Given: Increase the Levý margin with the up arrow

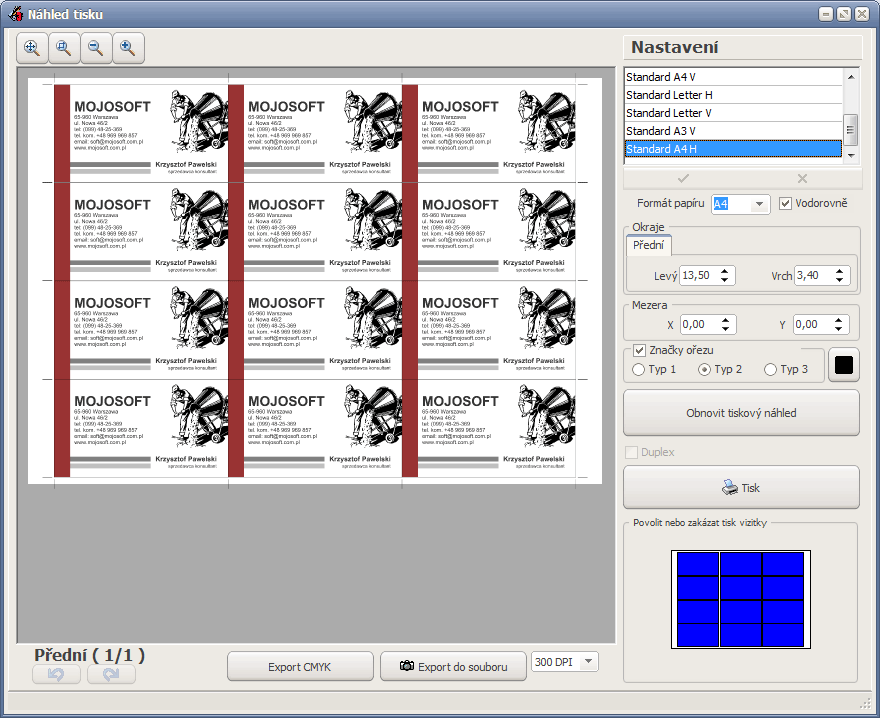Looking at the screenshot, I should pos(725,271).
